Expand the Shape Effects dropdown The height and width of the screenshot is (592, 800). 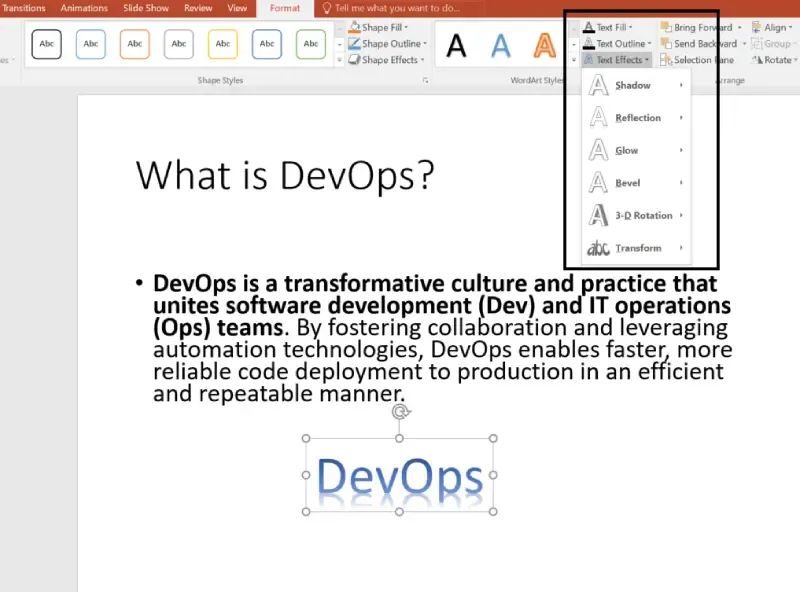coord(386,60)
